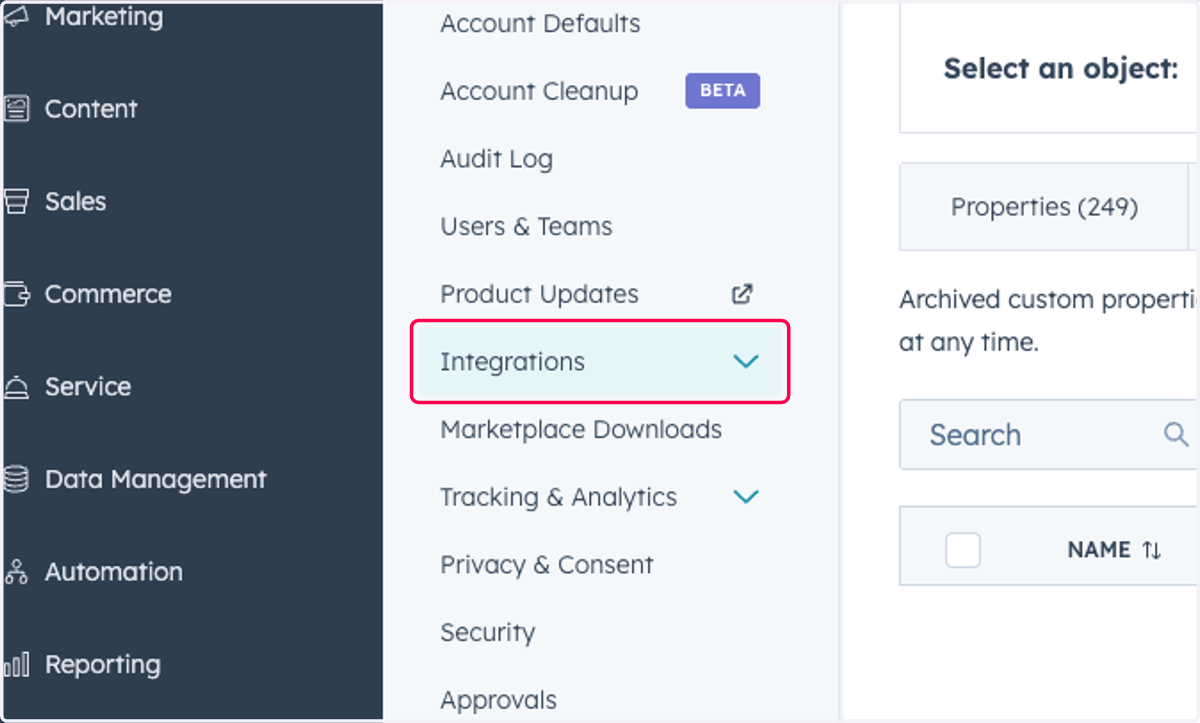This screenshot has height=723, width=1200.
Task: Click the external link icon beside Product Updates
Action: tap(742, 294)
